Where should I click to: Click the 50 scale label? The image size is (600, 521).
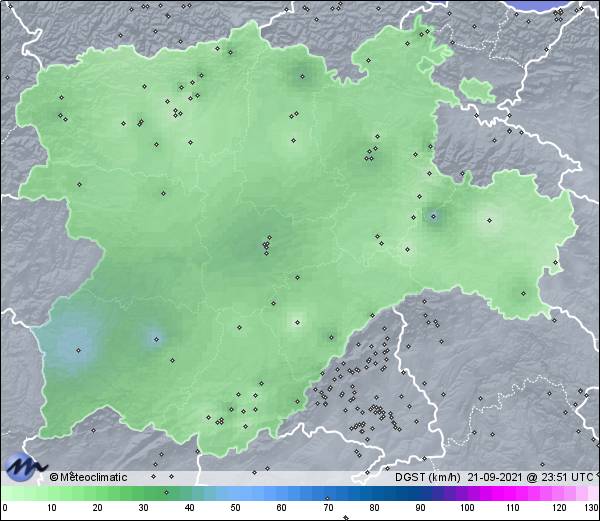pos(235,508)
